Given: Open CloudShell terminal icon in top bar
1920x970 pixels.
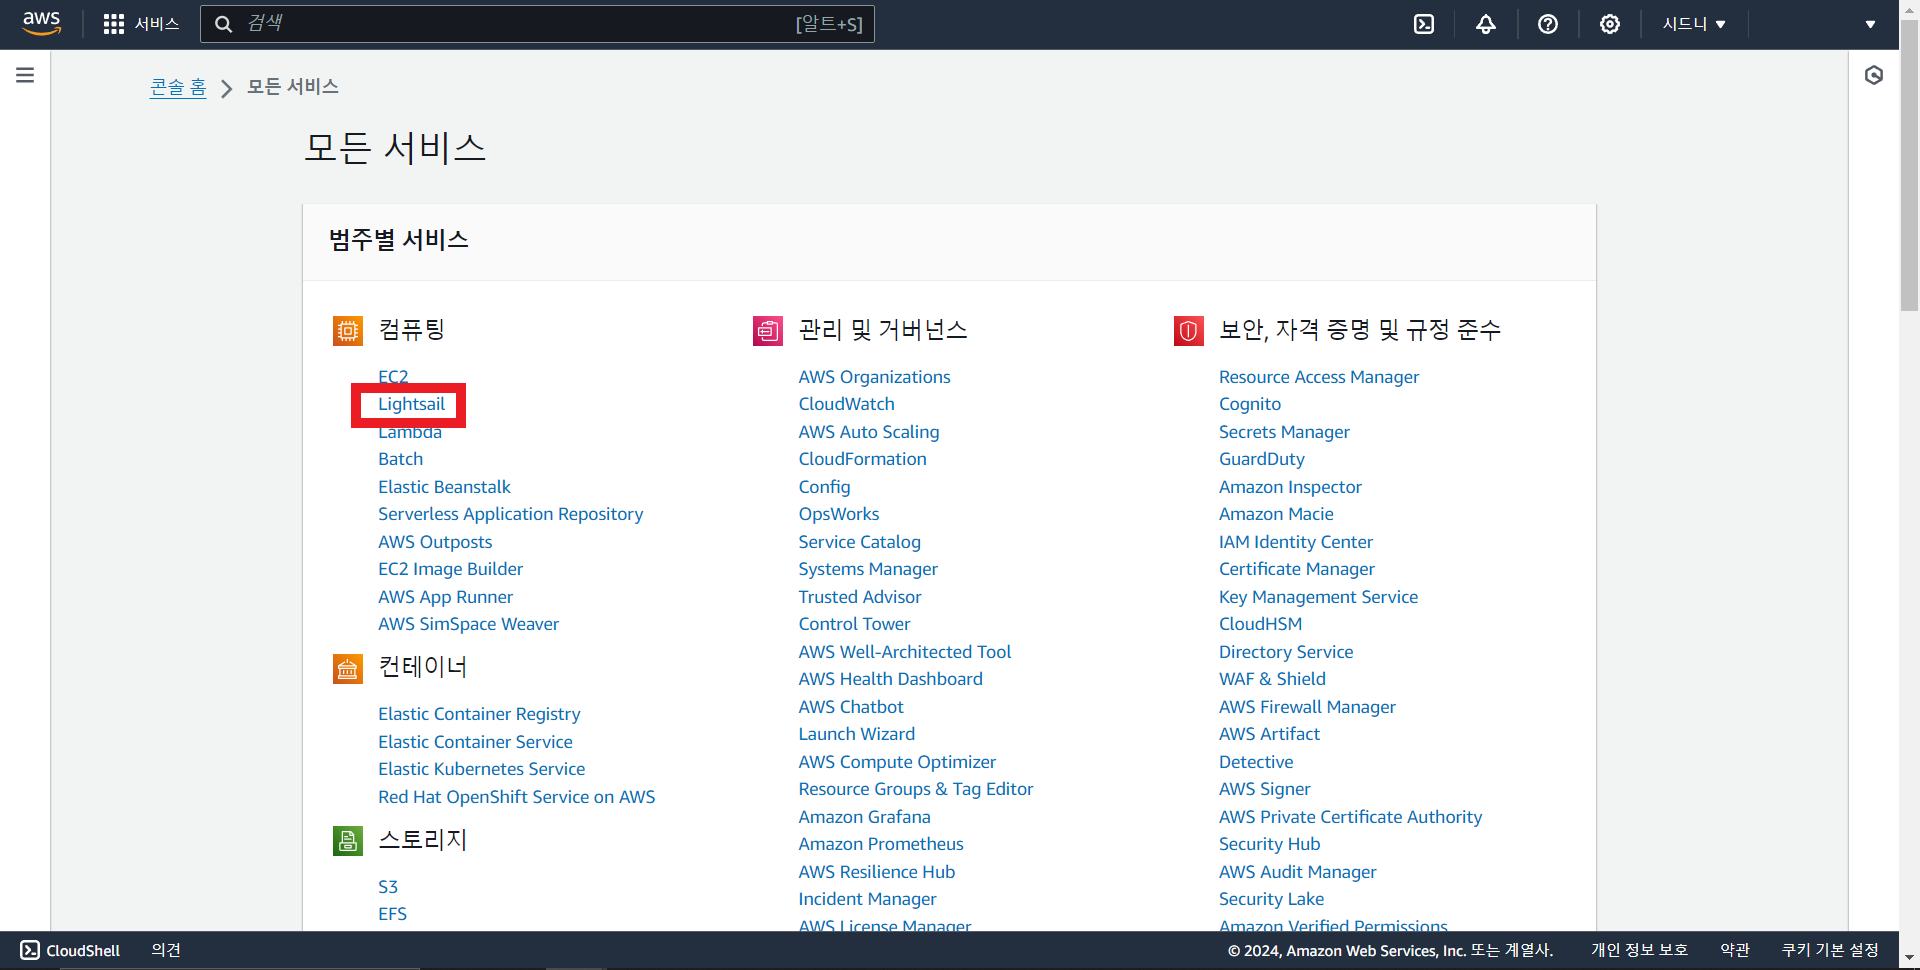Looking at the screenshot, I should [1424, 24].
